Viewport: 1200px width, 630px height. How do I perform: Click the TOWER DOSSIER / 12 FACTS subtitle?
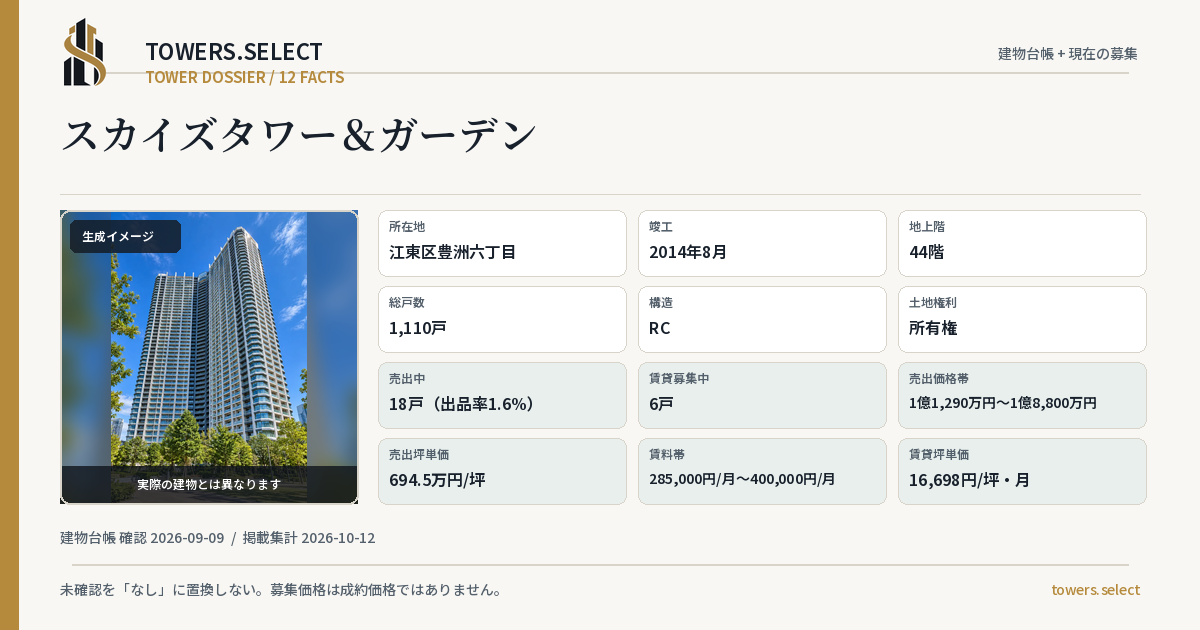[x=245, y=77]
